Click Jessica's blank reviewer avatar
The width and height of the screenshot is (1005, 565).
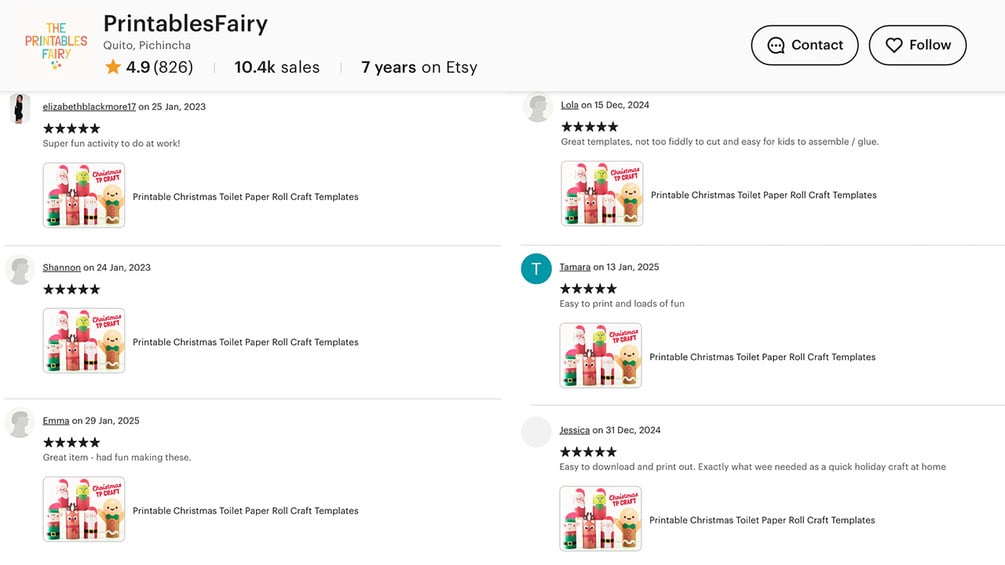tap(537, 432)
